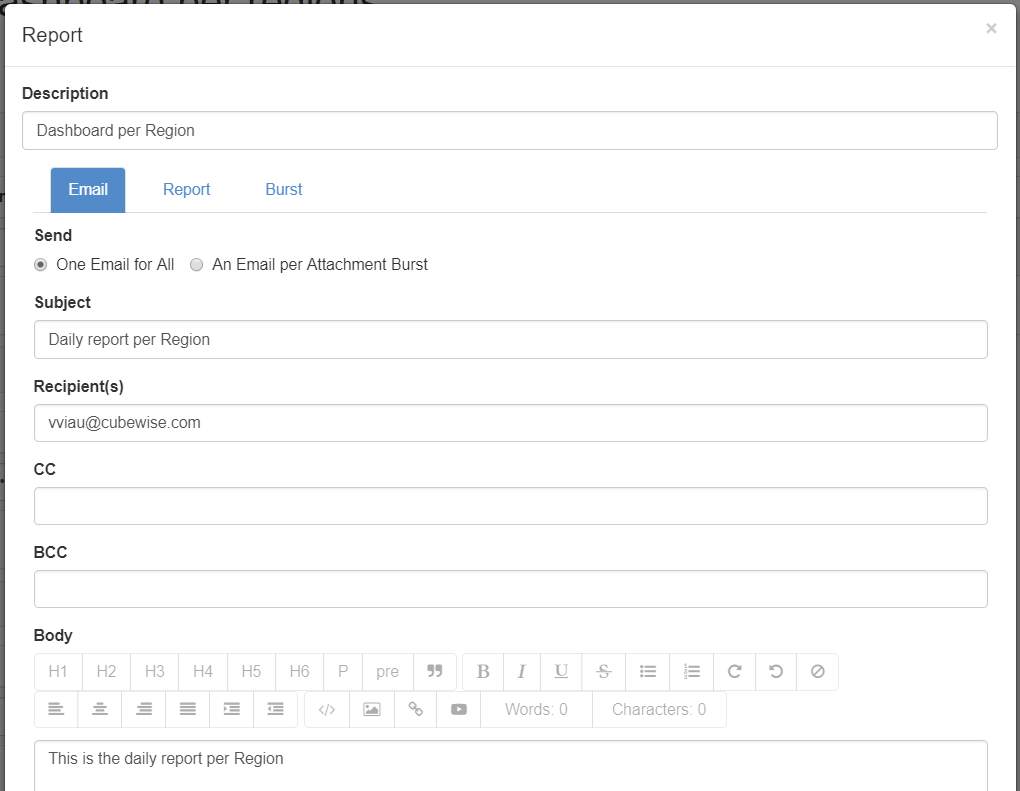The height and width of the screenshot is (791, 1020).
Task: Switch to the Email tab
Action: 88,190
